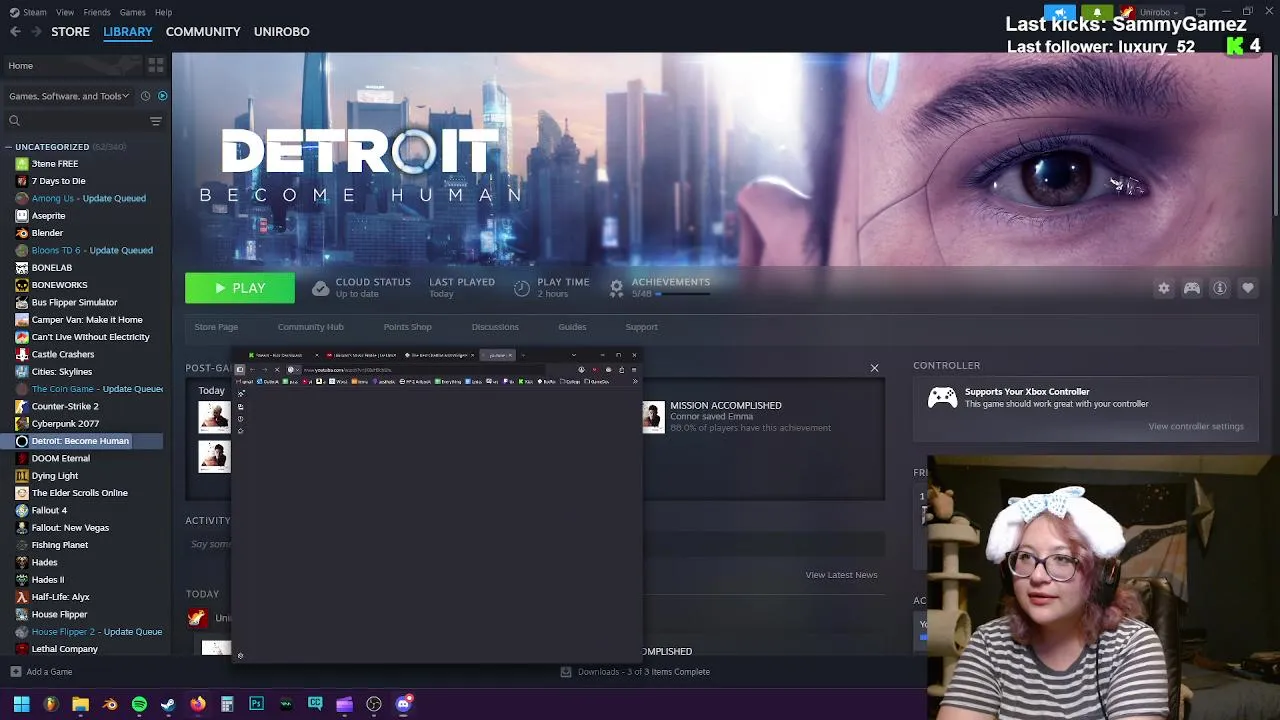The width and height of the screenshot is (1280, 720).
Task: Show game info icon on Detroit page
Action: tap(1220, 288)
